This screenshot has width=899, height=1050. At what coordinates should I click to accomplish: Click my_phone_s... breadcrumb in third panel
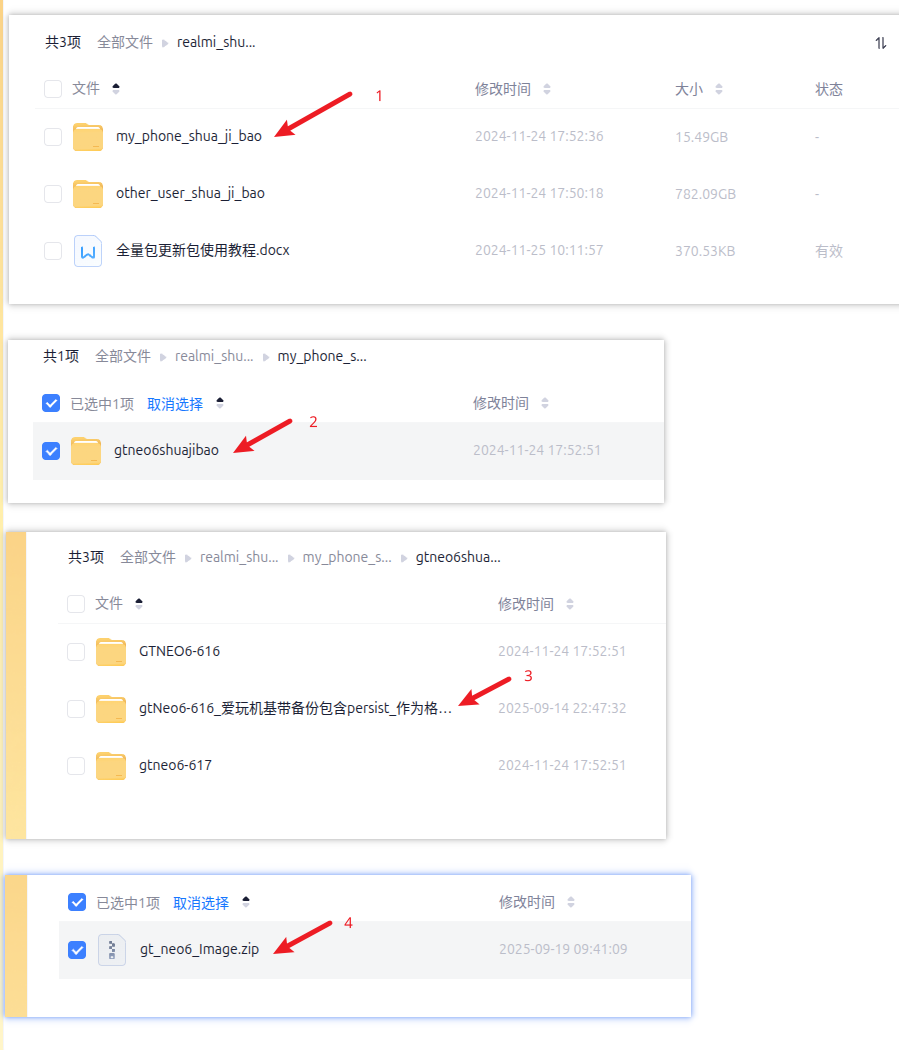pos(347,557)
